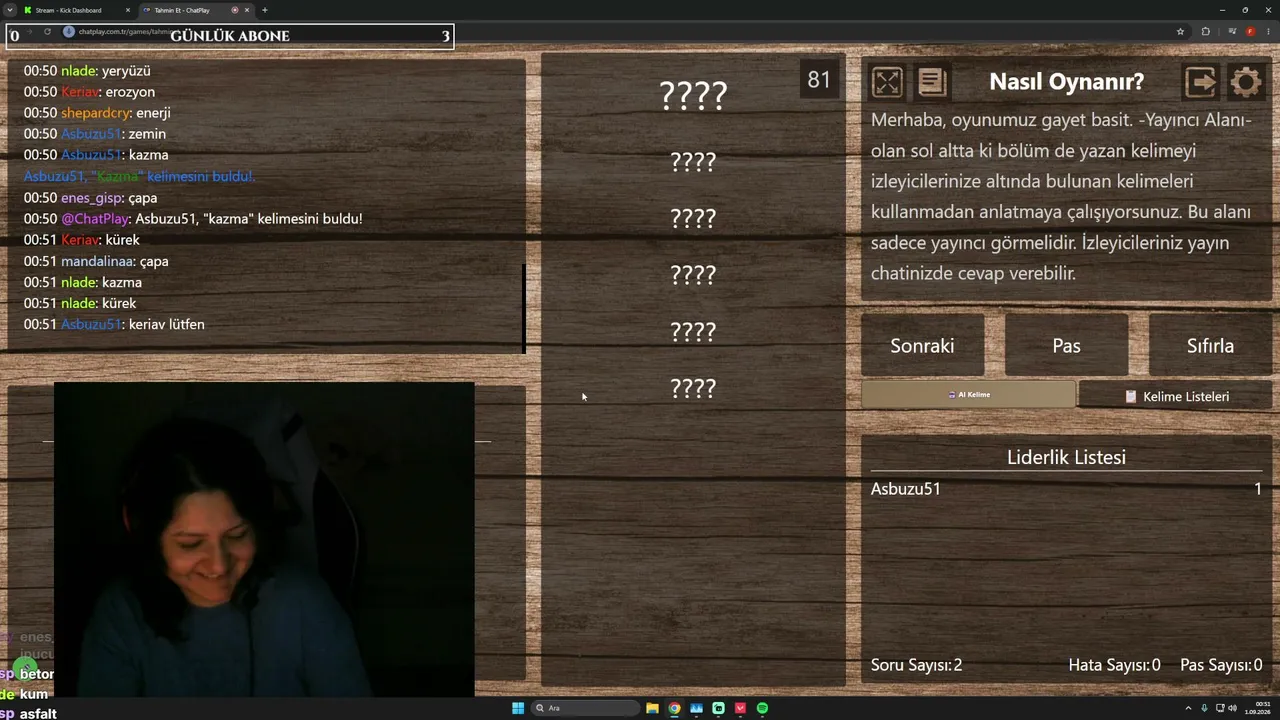The image size is (1280, 720).
Task: Click Keriav's "erozyon" chat message
Action: tap(89, 92)
